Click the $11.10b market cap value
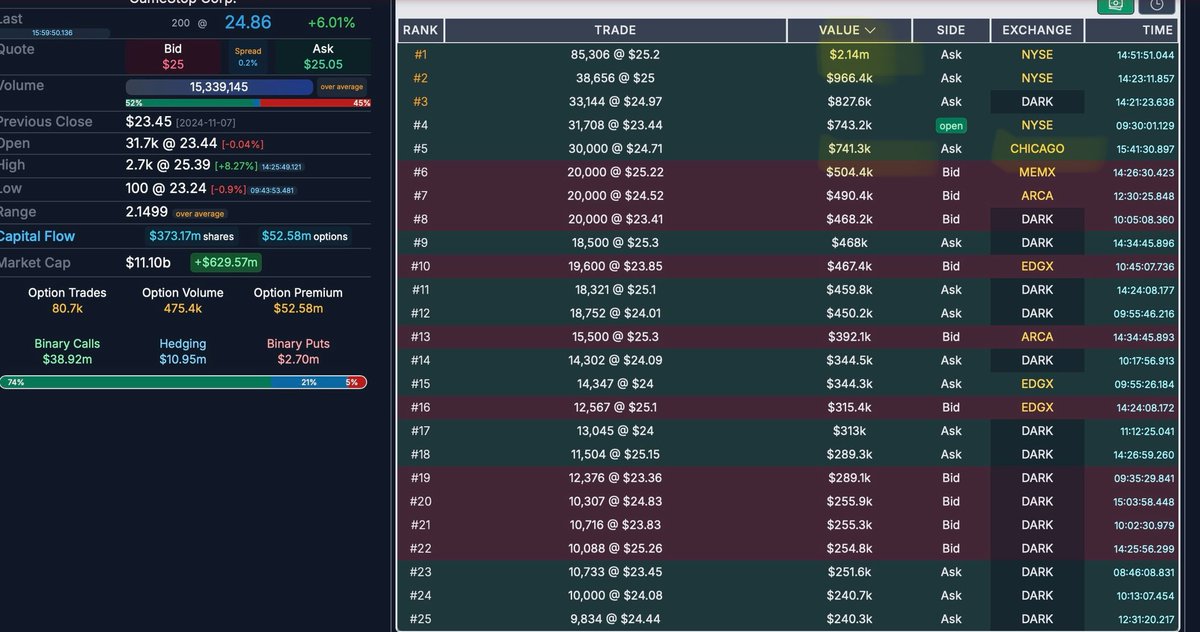 point(148,262)
